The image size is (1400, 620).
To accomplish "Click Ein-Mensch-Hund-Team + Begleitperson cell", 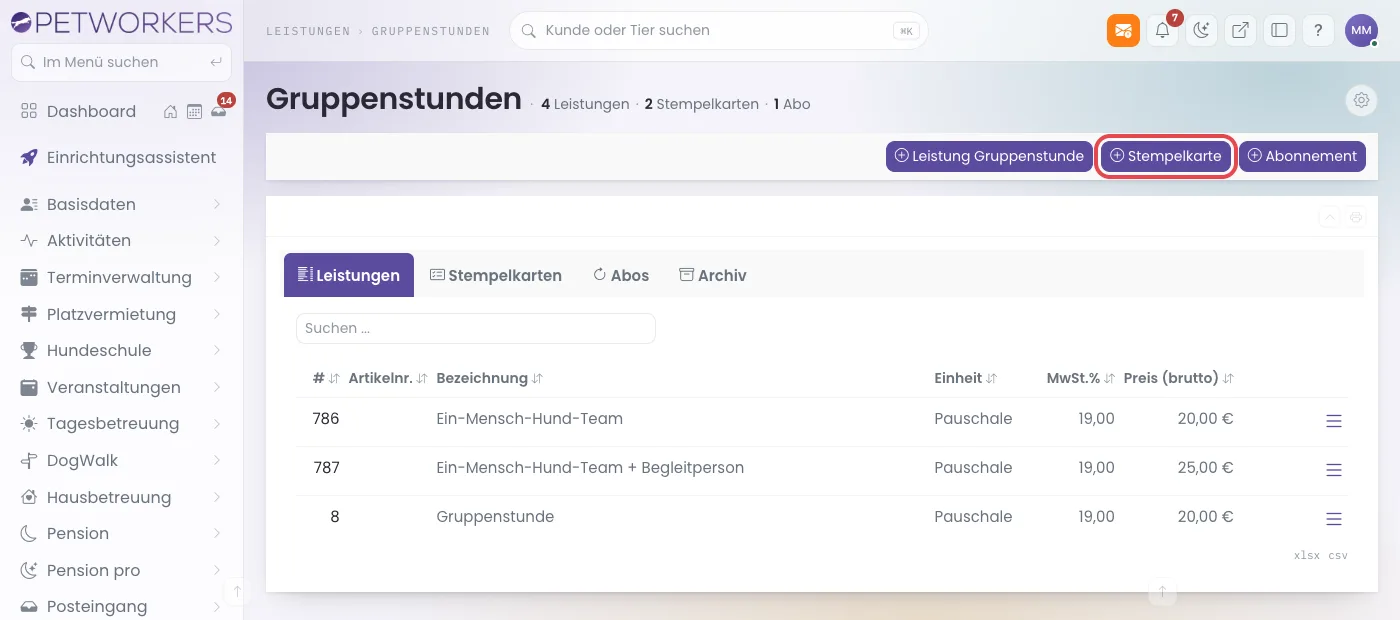I will (590, 467).
